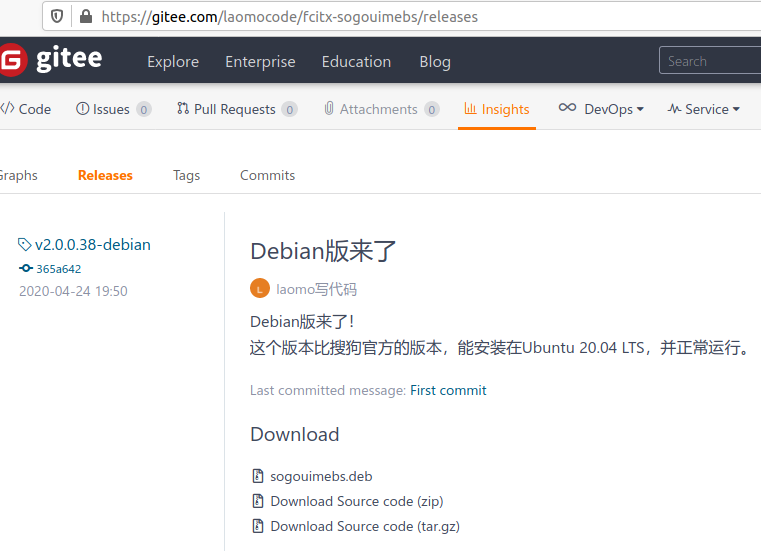Click the tag icon beside v2.0.0.38-debian
The height and width of the screenshot is (551, 761).
[x=24, y=245]
